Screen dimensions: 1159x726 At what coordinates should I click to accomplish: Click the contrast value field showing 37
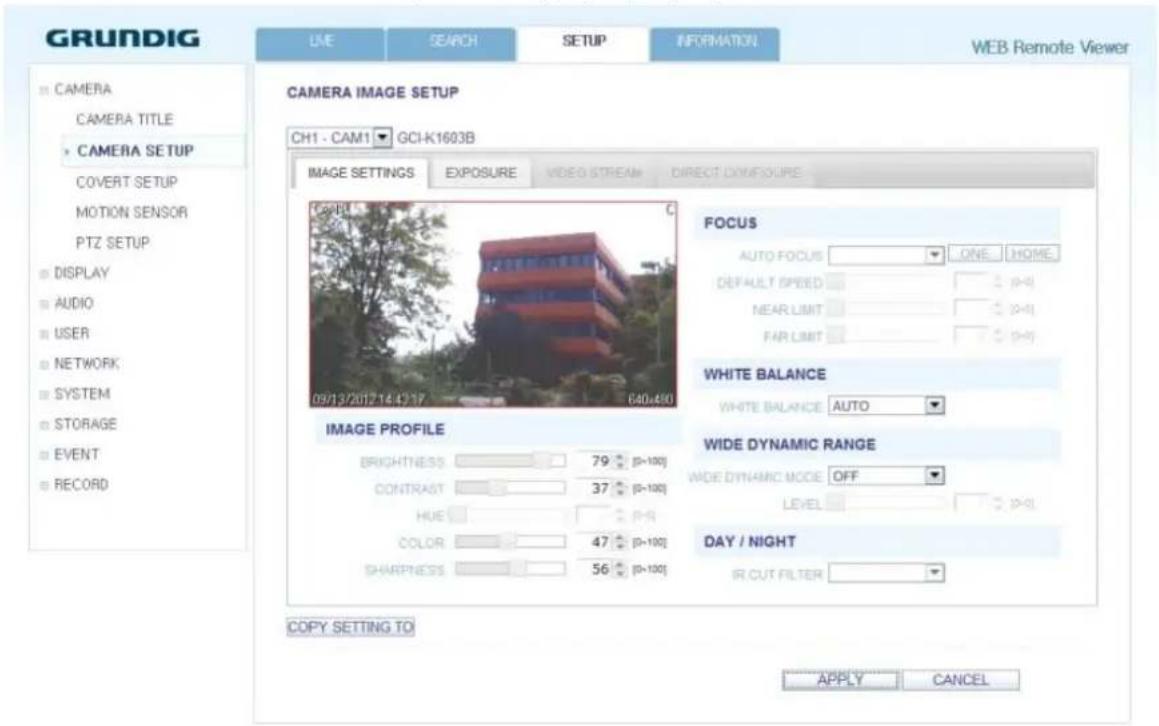click(x=596, y=488)
